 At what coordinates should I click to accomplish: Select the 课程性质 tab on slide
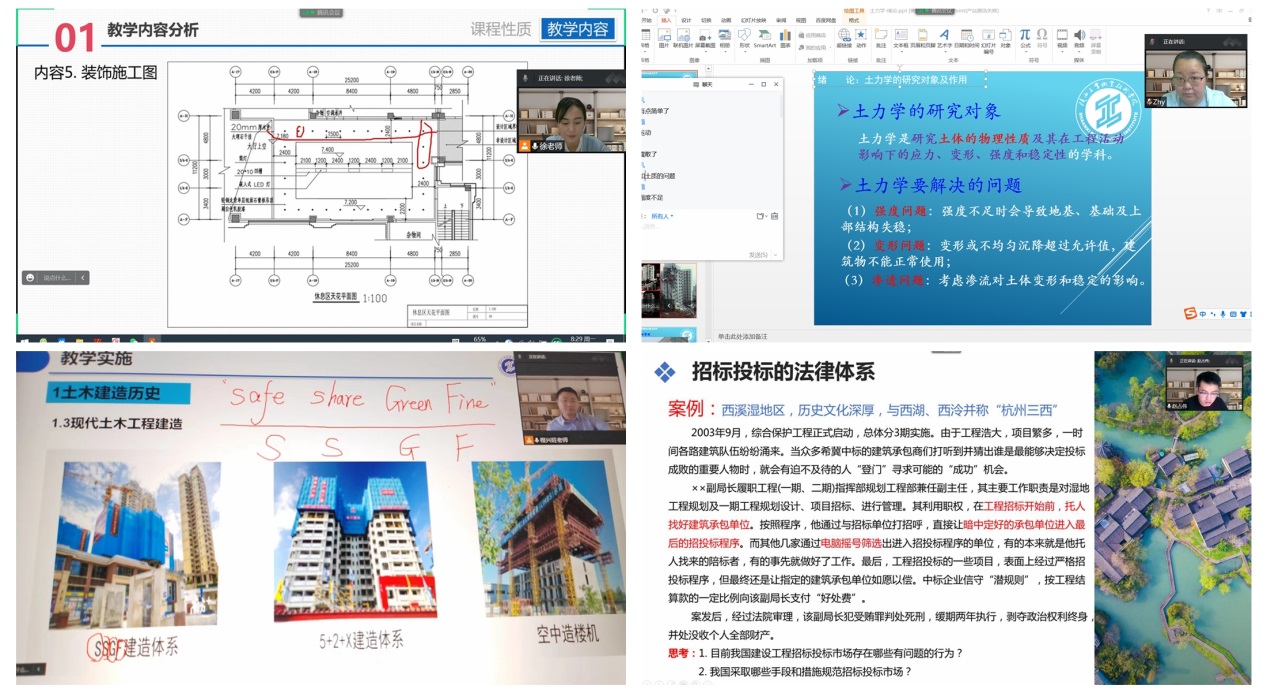(501, 29)
